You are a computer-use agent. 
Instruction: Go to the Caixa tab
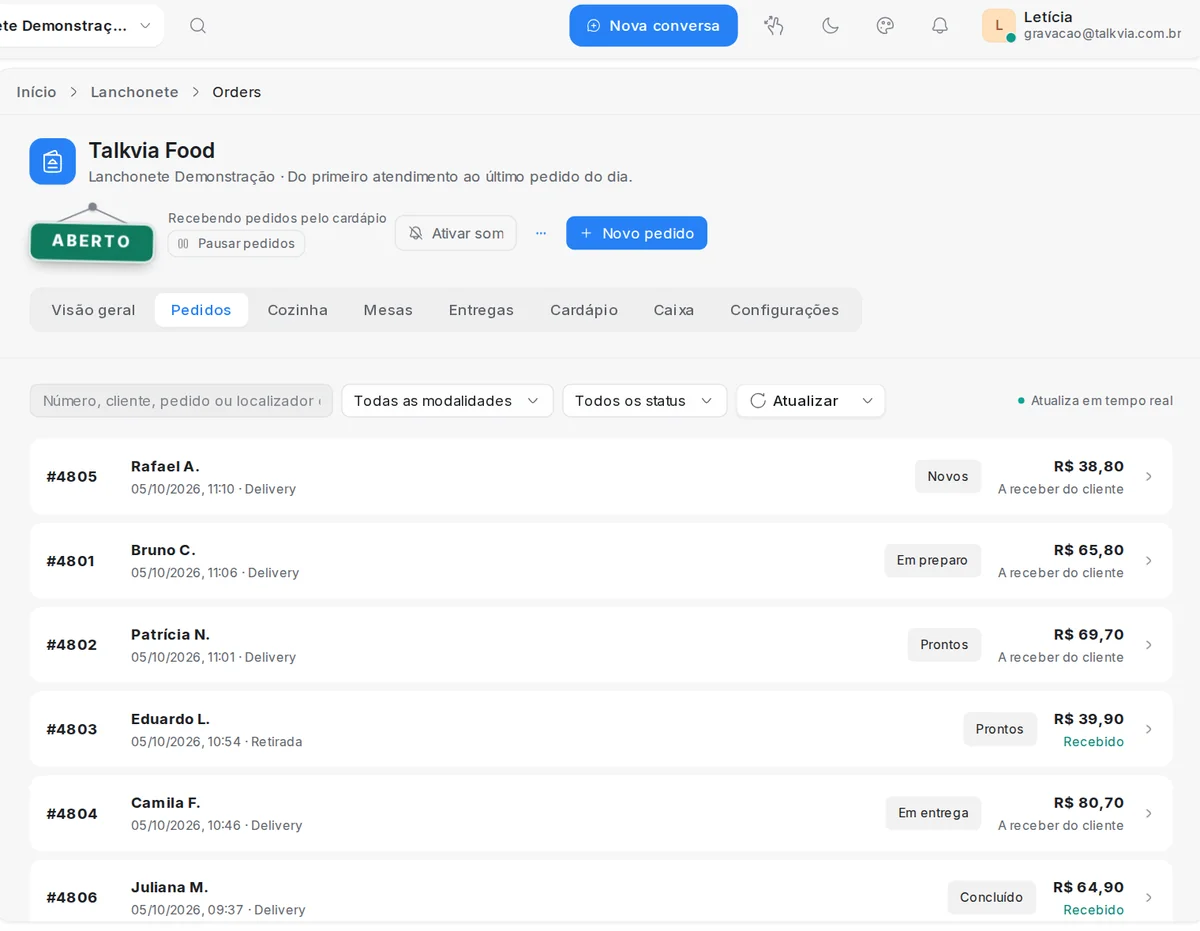coord(674,310)
